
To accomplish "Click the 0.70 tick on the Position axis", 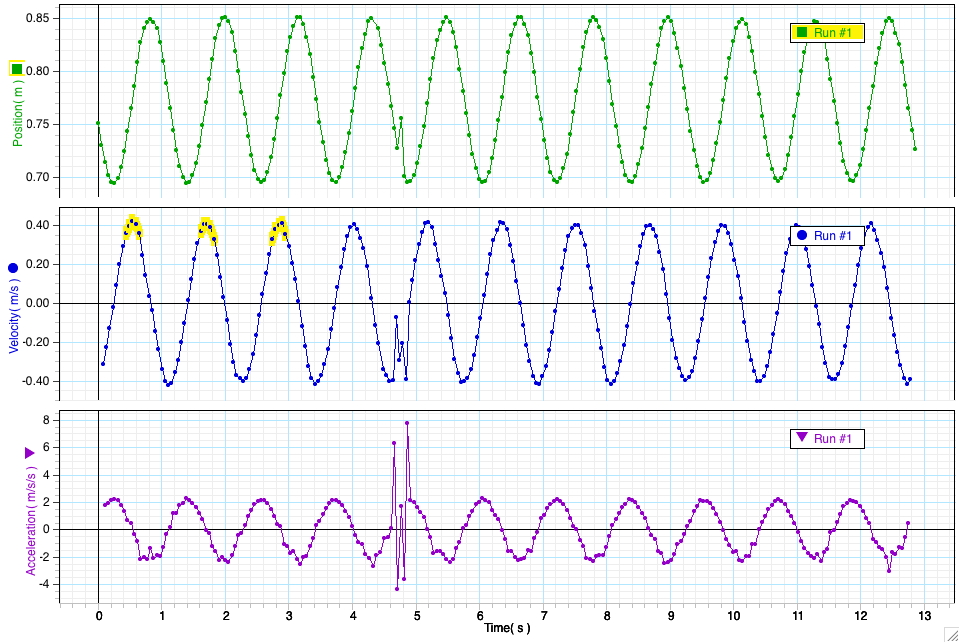I will click(37, 177).
